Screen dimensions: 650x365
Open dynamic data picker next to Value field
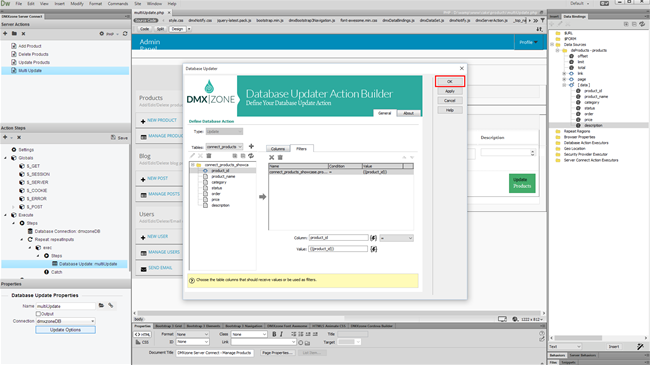(x=374, y=249)
